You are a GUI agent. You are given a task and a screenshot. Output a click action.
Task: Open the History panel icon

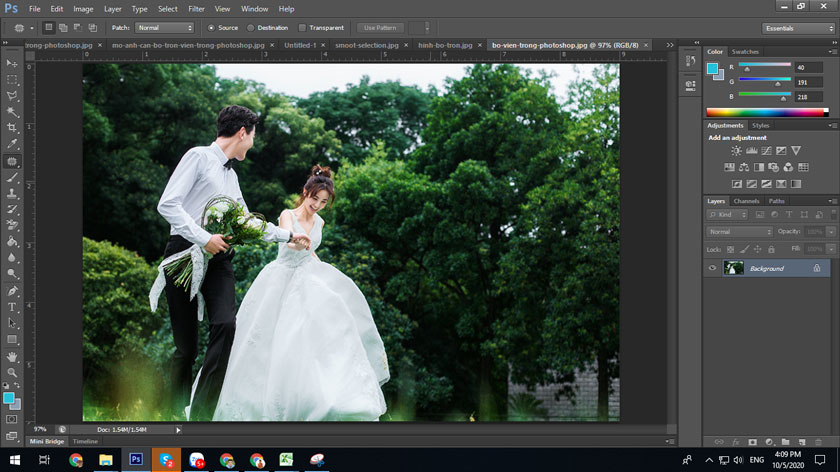click(x=691, y=62)
